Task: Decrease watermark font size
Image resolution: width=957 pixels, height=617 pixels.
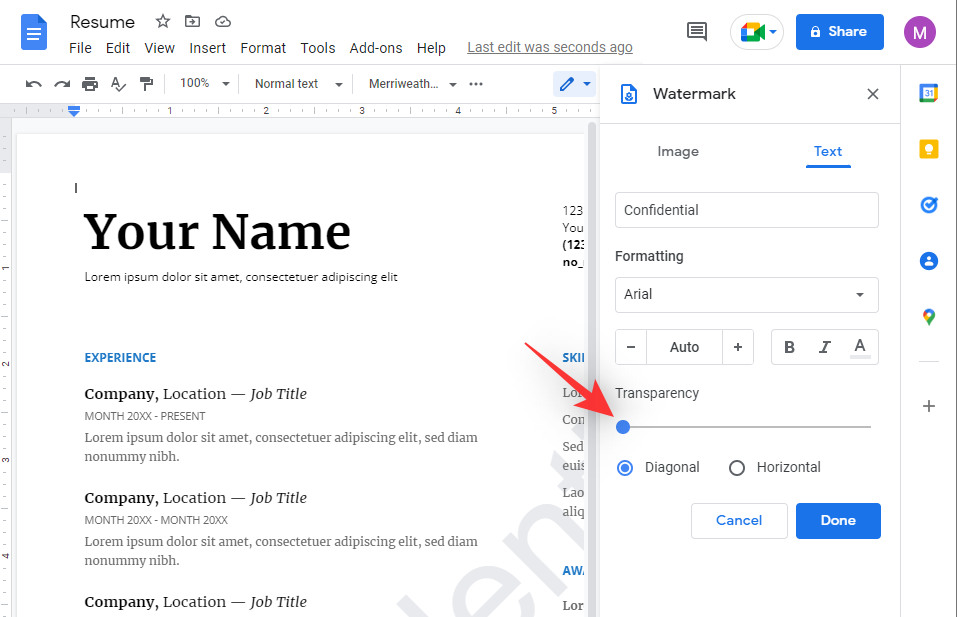Action: coord(631,347)
